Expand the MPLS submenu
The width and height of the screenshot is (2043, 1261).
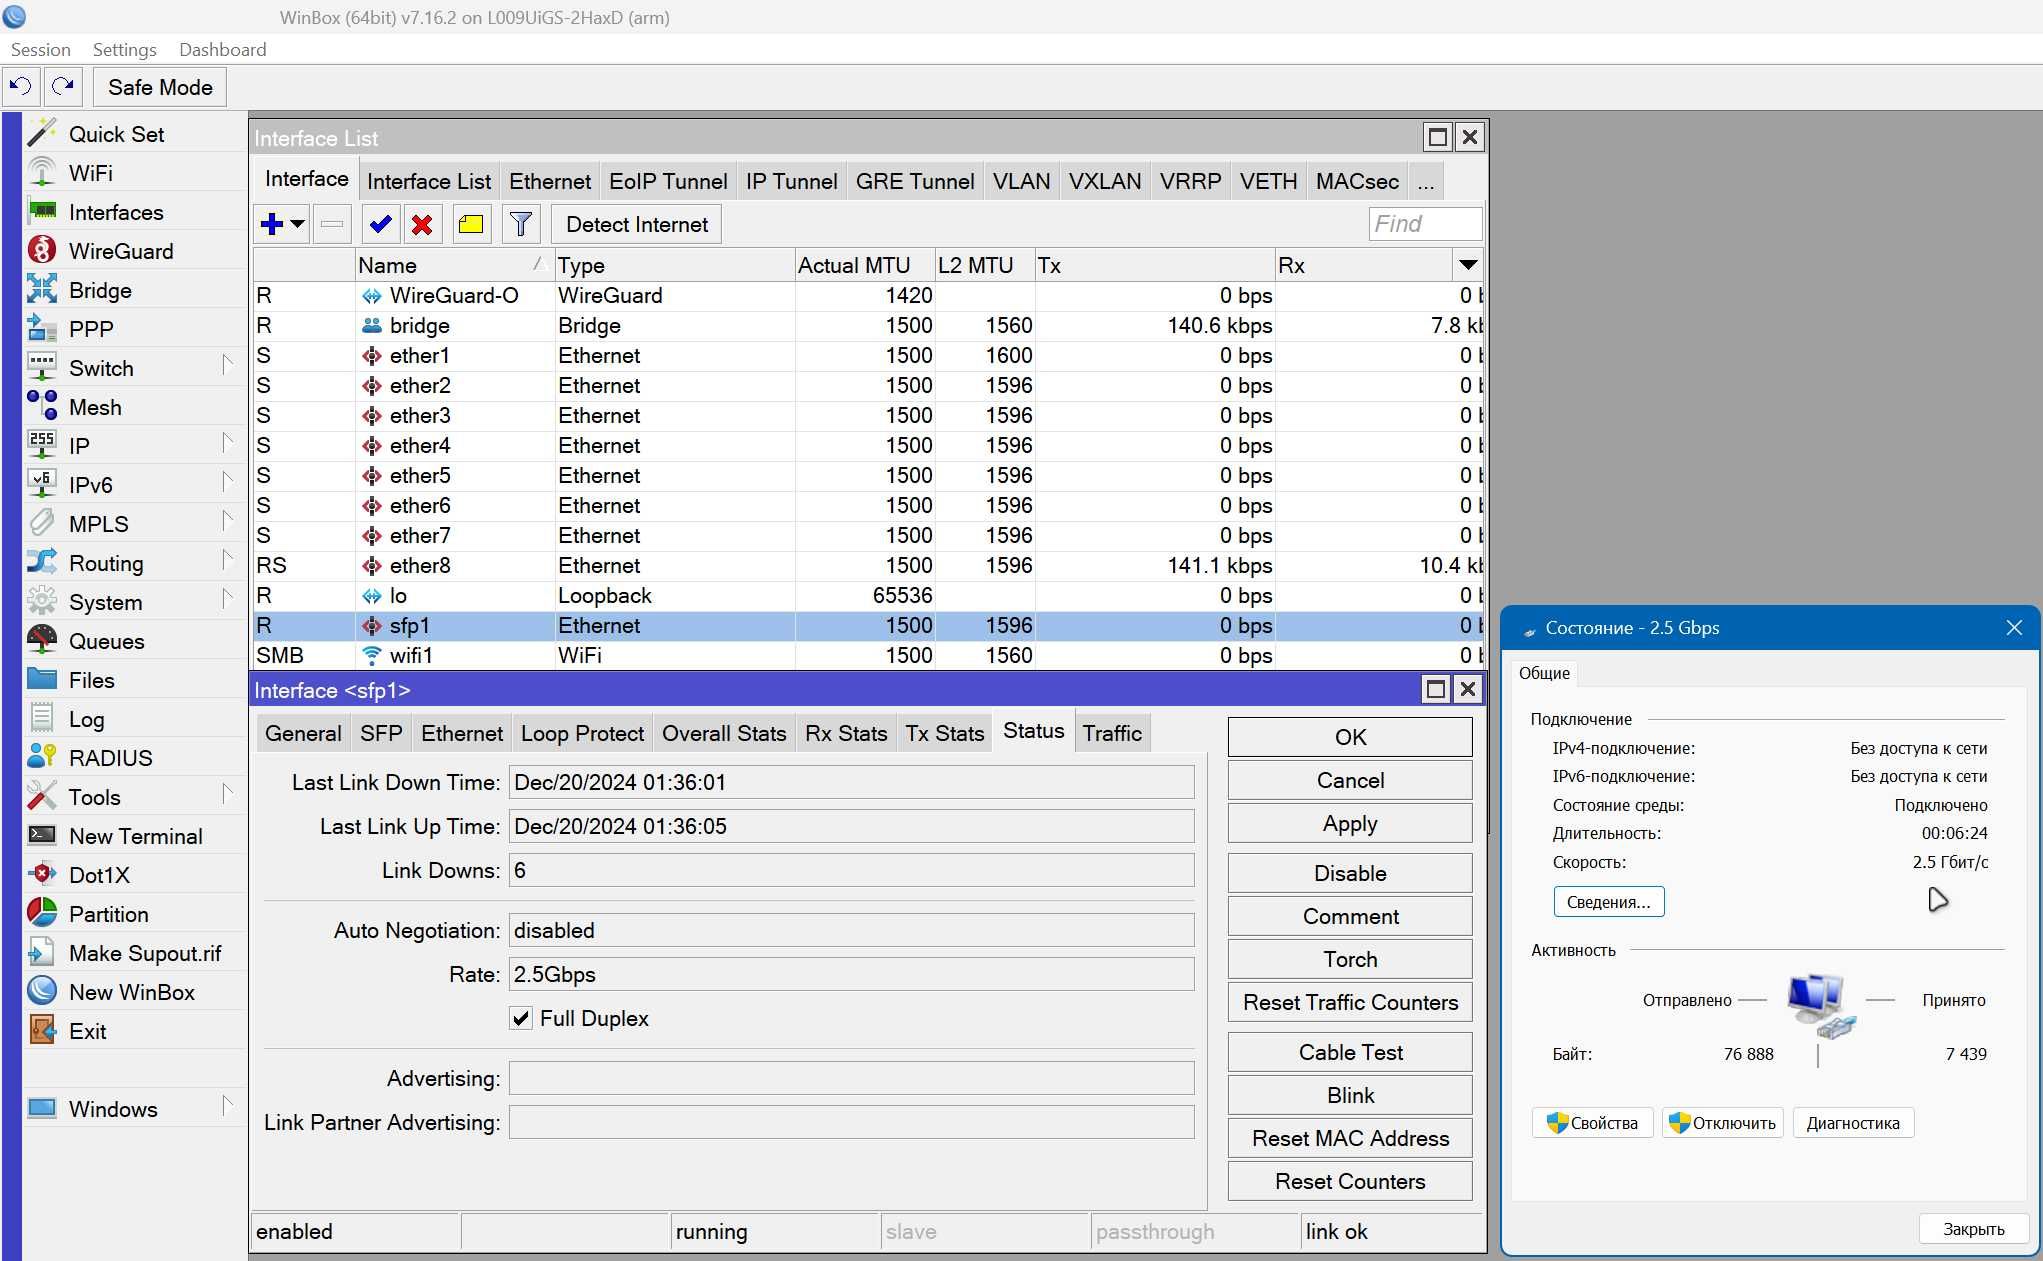click(x=228, y=521)
